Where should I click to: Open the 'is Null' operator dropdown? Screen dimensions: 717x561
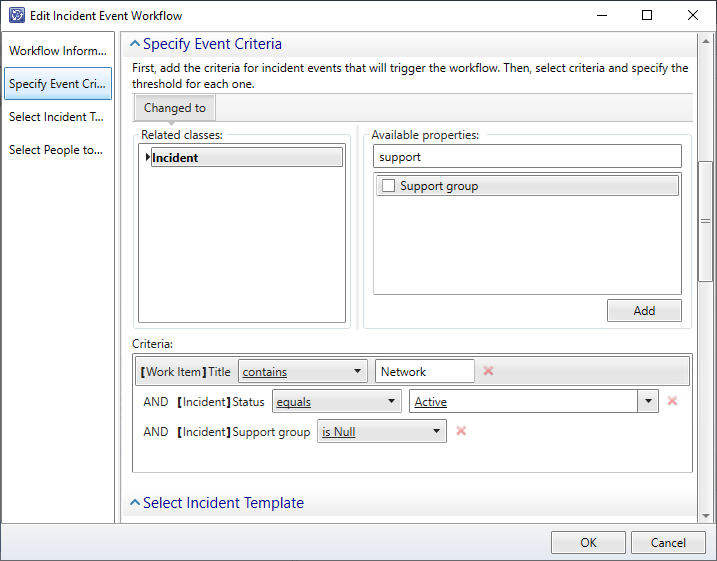(x=381, y=432)
